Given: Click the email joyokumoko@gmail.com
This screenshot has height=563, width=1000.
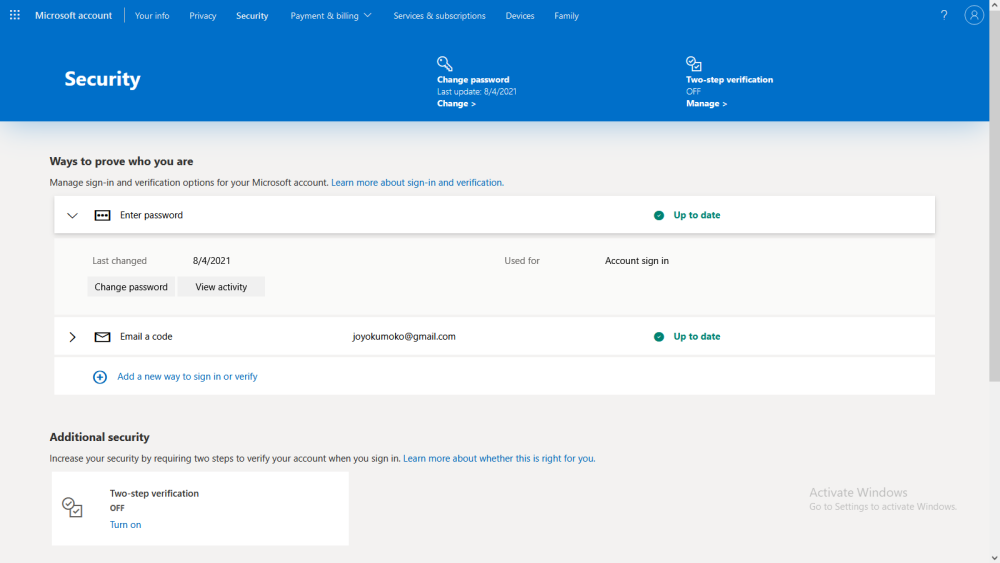Looking at the screenshot, I should [x=404, y=337].
